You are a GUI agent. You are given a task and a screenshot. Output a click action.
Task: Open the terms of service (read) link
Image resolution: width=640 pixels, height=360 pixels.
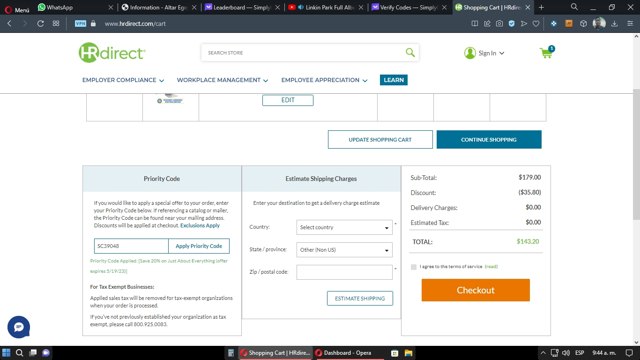491,267
